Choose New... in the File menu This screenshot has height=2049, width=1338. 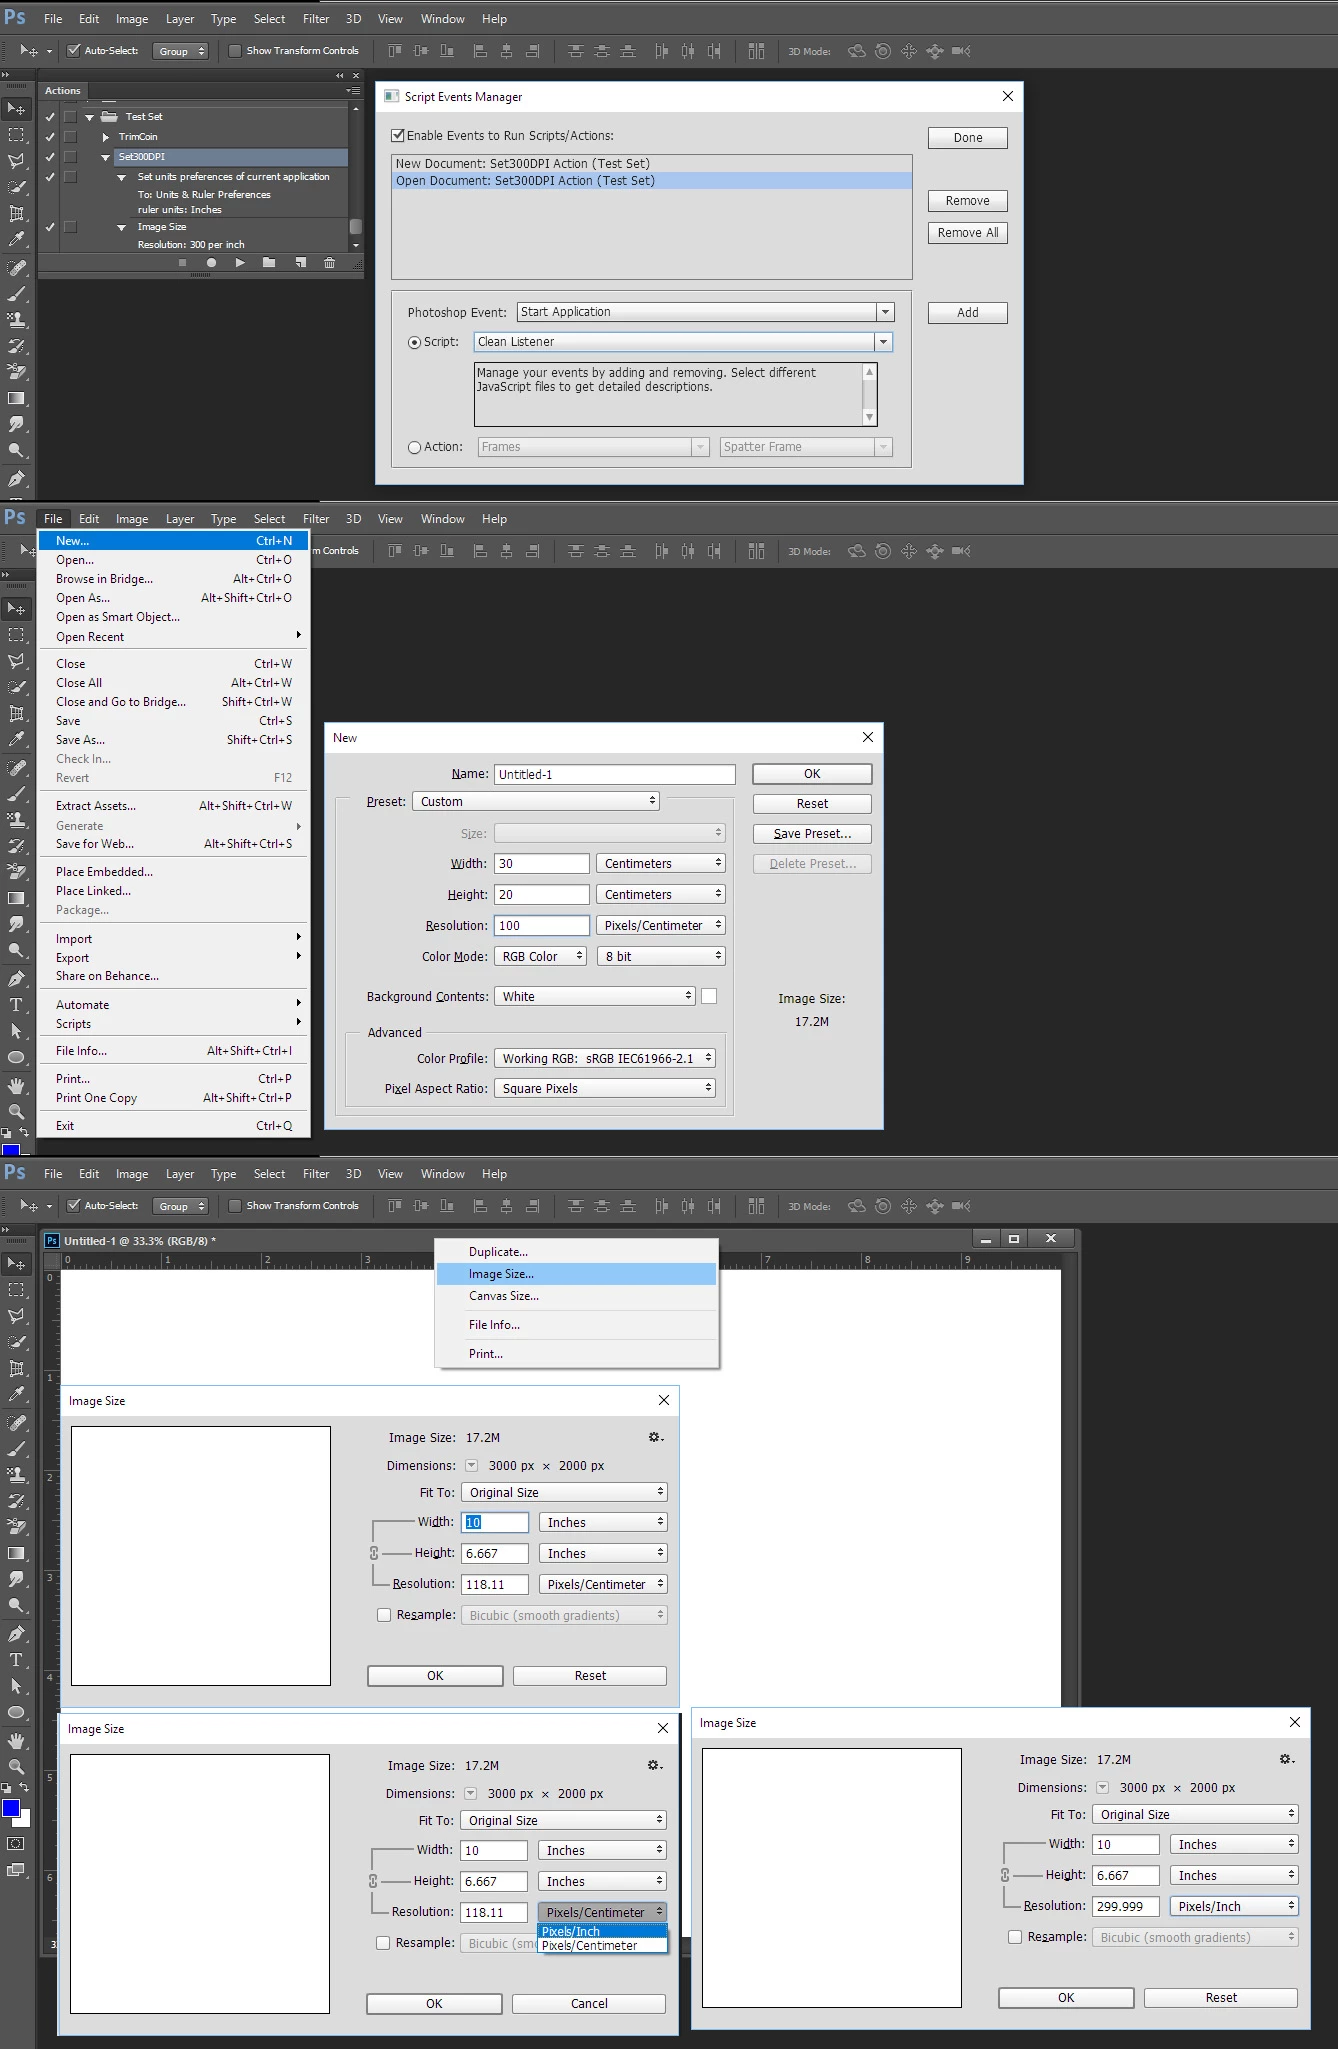coord(174,541)
